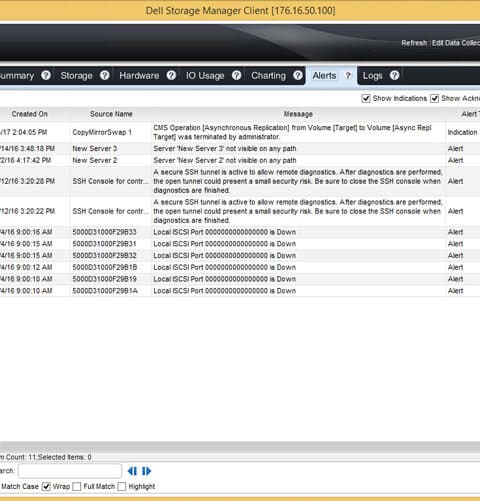
Task: Switch to the Storage tab
Action: (x=76, y=76)
